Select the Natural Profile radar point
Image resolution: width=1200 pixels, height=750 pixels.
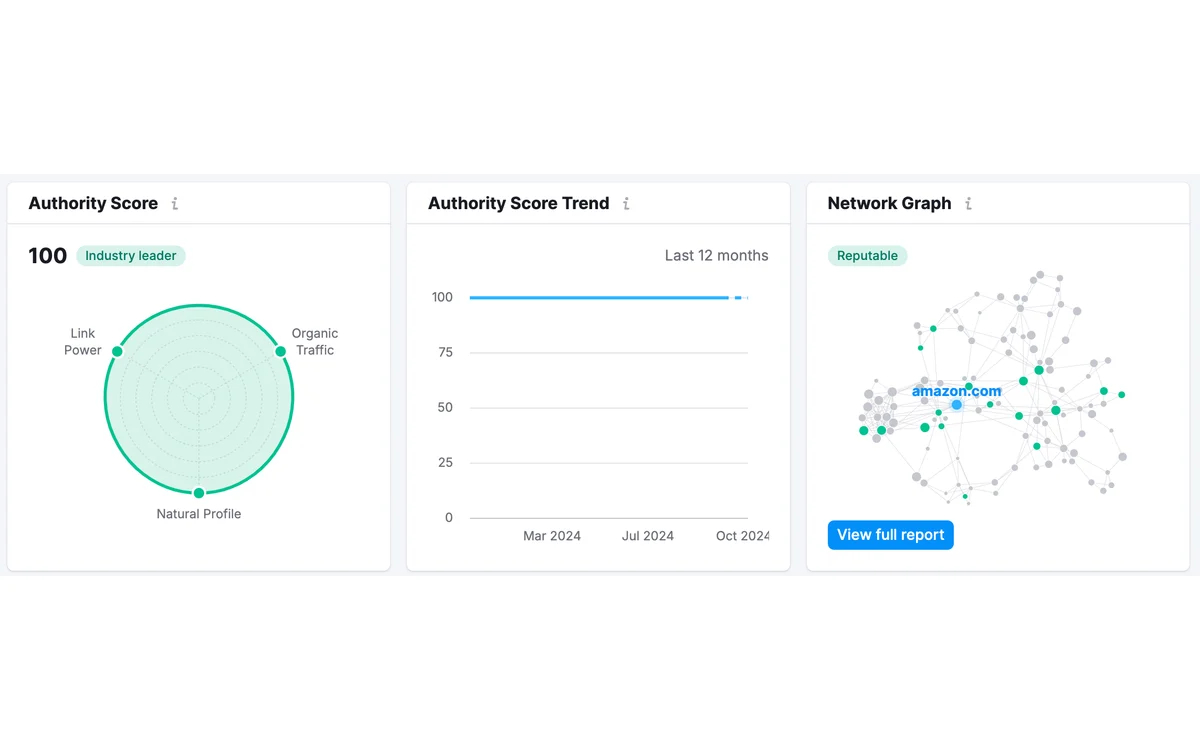coord(199,493)
